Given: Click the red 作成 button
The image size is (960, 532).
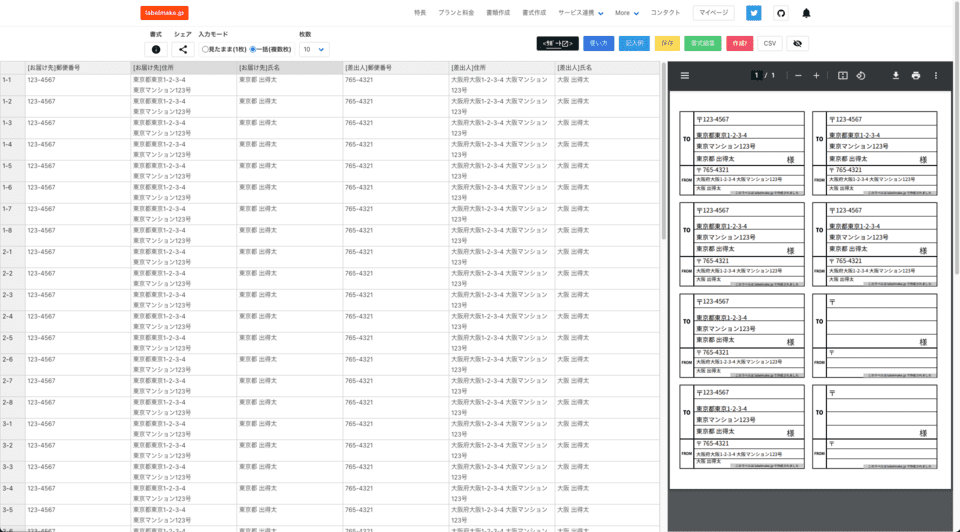Looking at the screenshot, I should 740,43.
